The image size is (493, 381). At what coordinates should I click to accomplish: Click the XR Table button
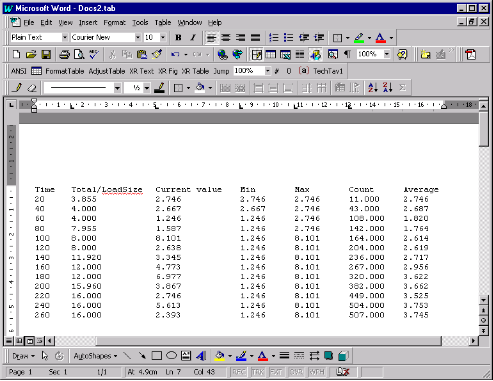click(x=195, y=71)
